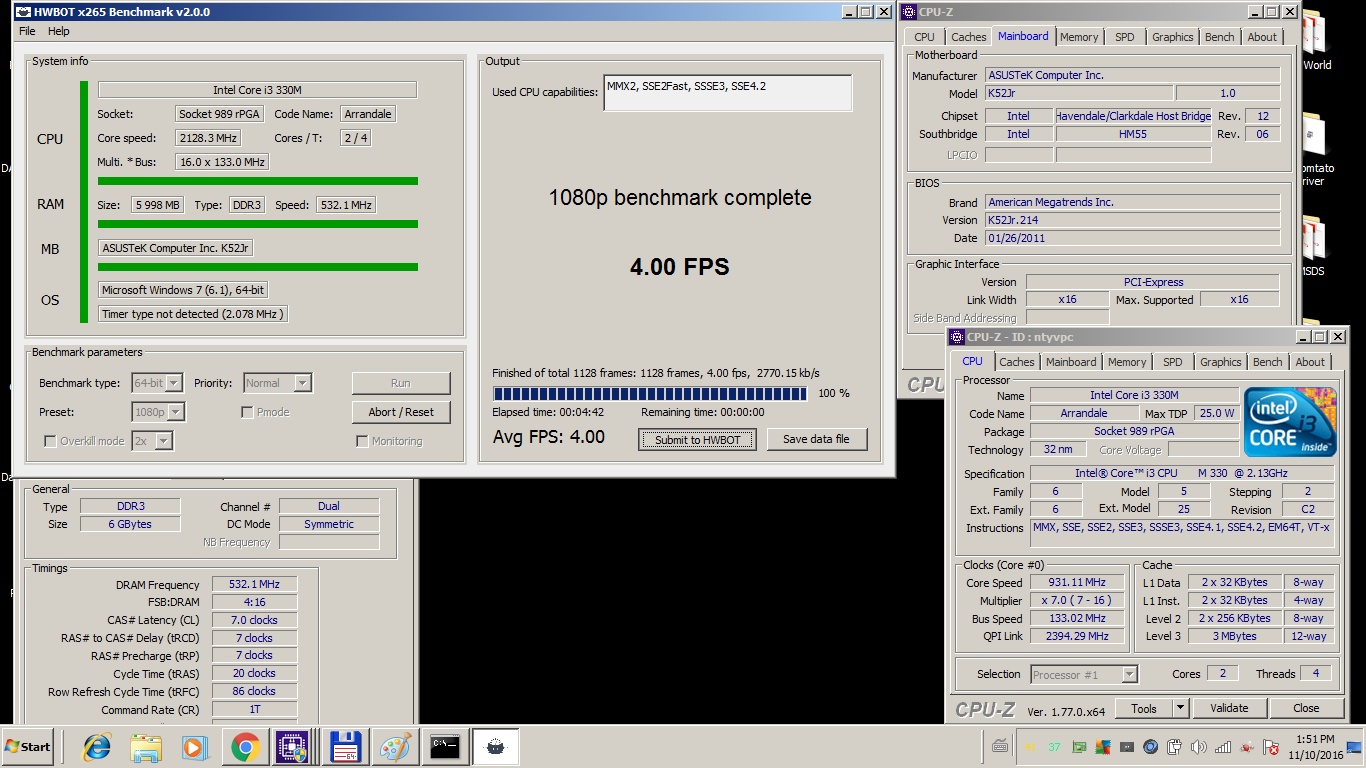The width and height of the screenshot is (1366, 768).
Task: Toggle the Pmode checkbox
Action: (247, 412)
